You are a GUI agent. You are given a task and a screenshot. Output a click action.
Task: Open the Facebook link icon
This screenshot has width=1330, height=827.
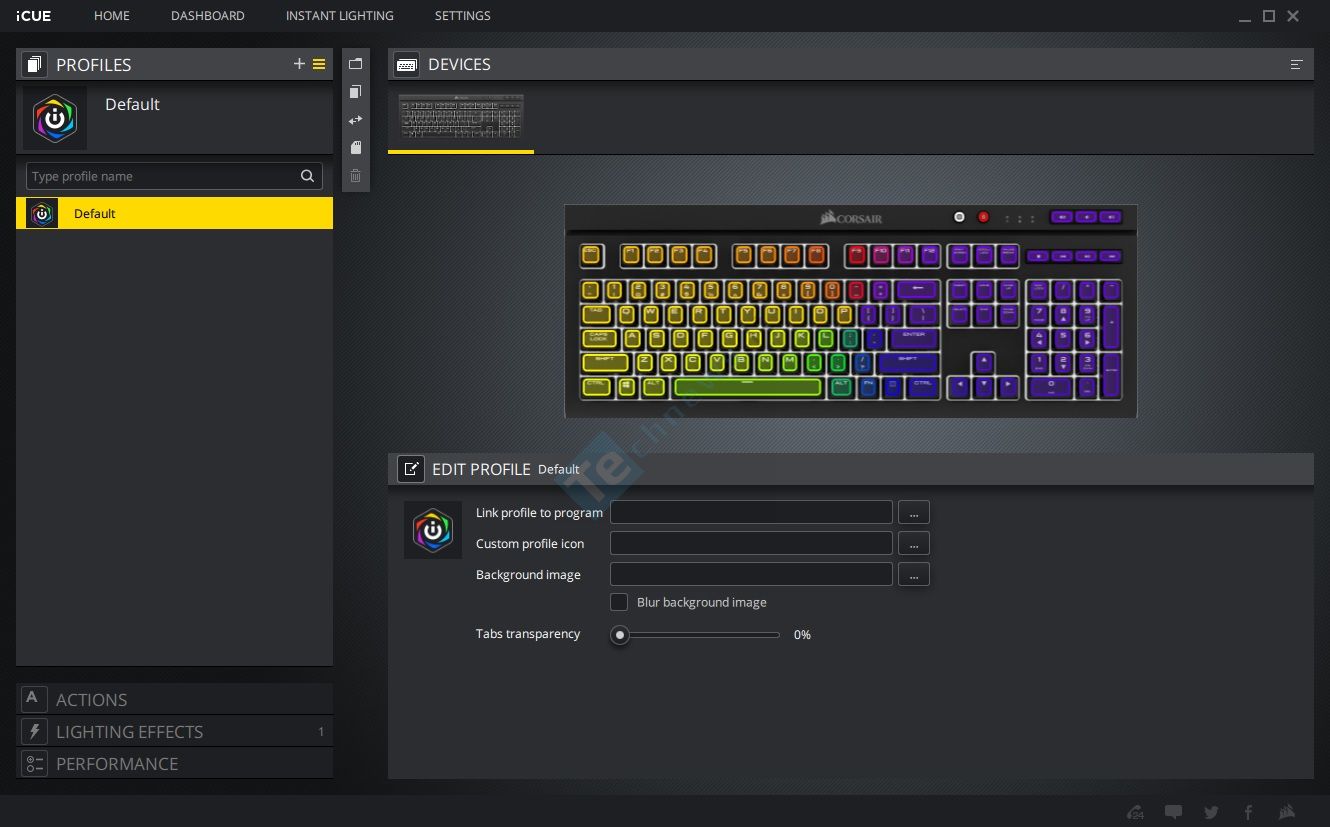click(x=1248, y=812)
